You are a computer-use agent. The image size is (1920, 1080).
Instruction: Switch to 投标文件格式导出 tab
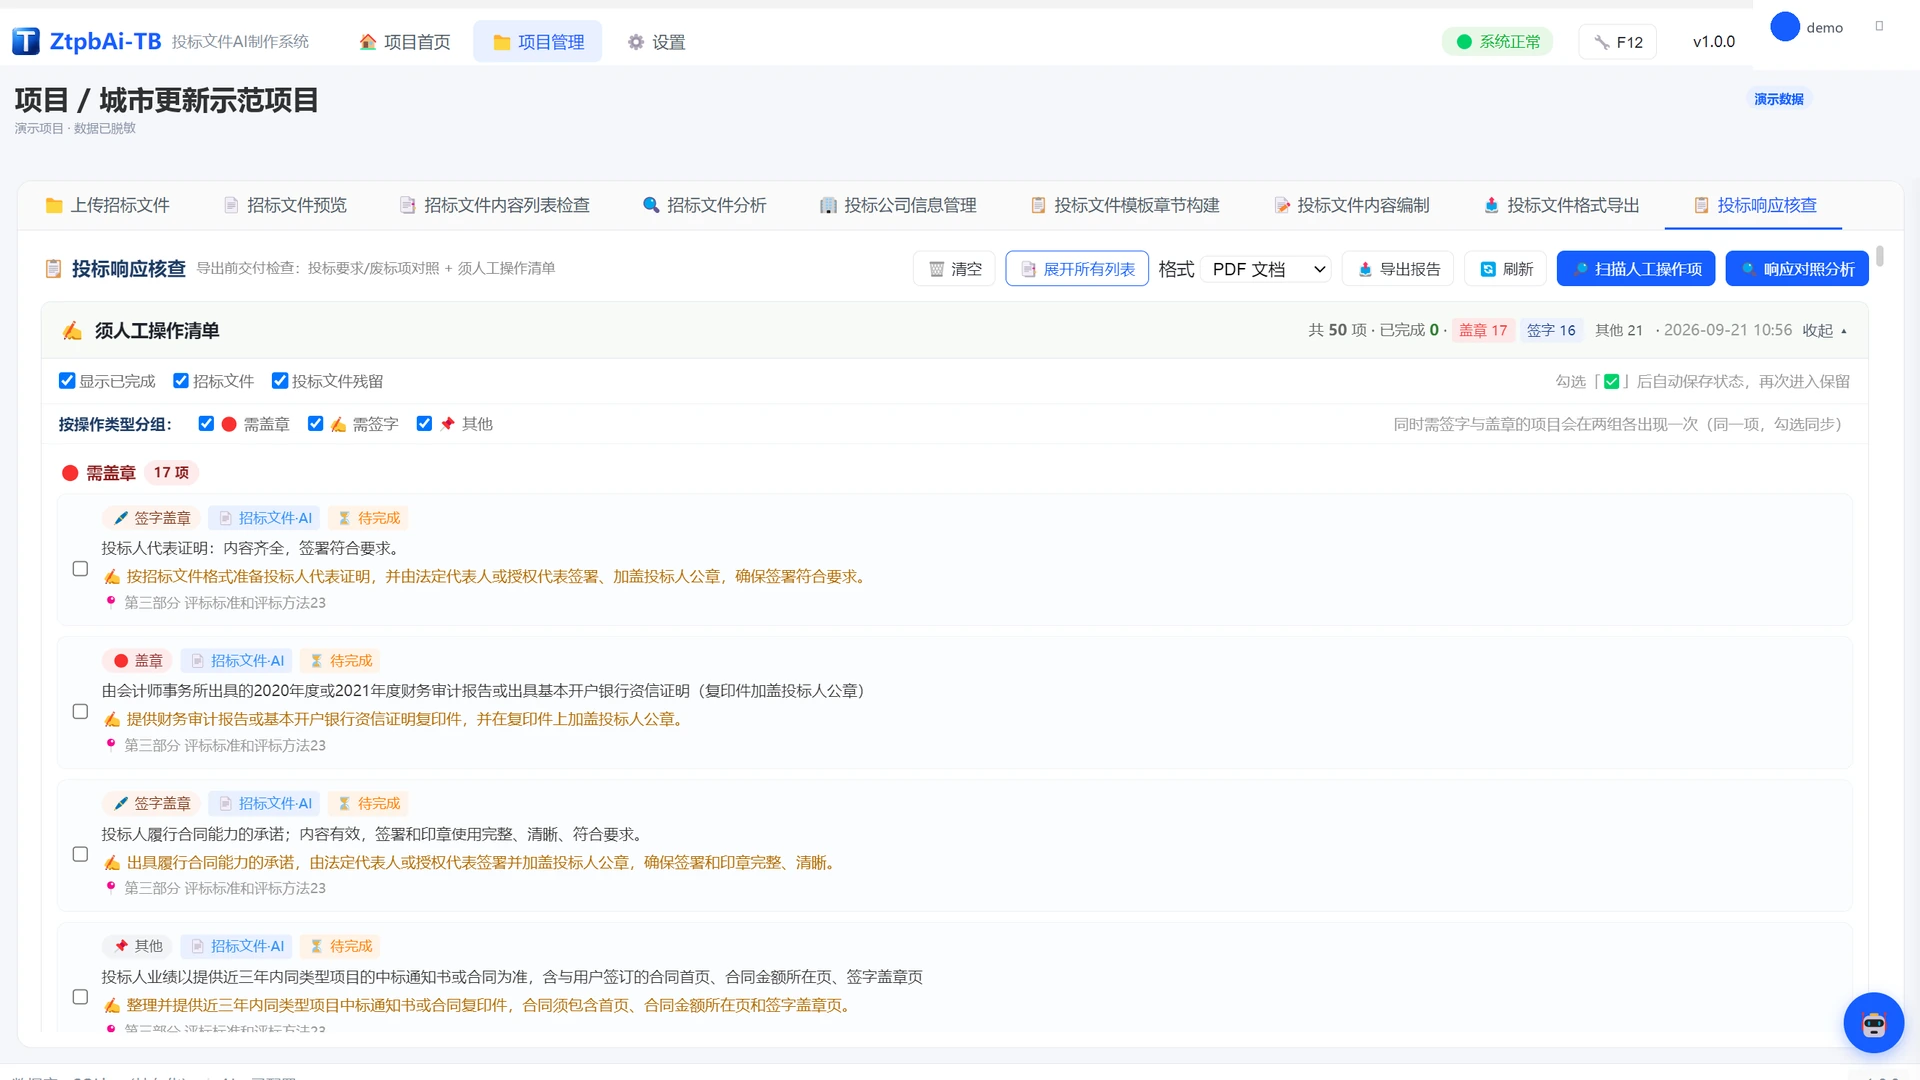(x=1562, y=205)
